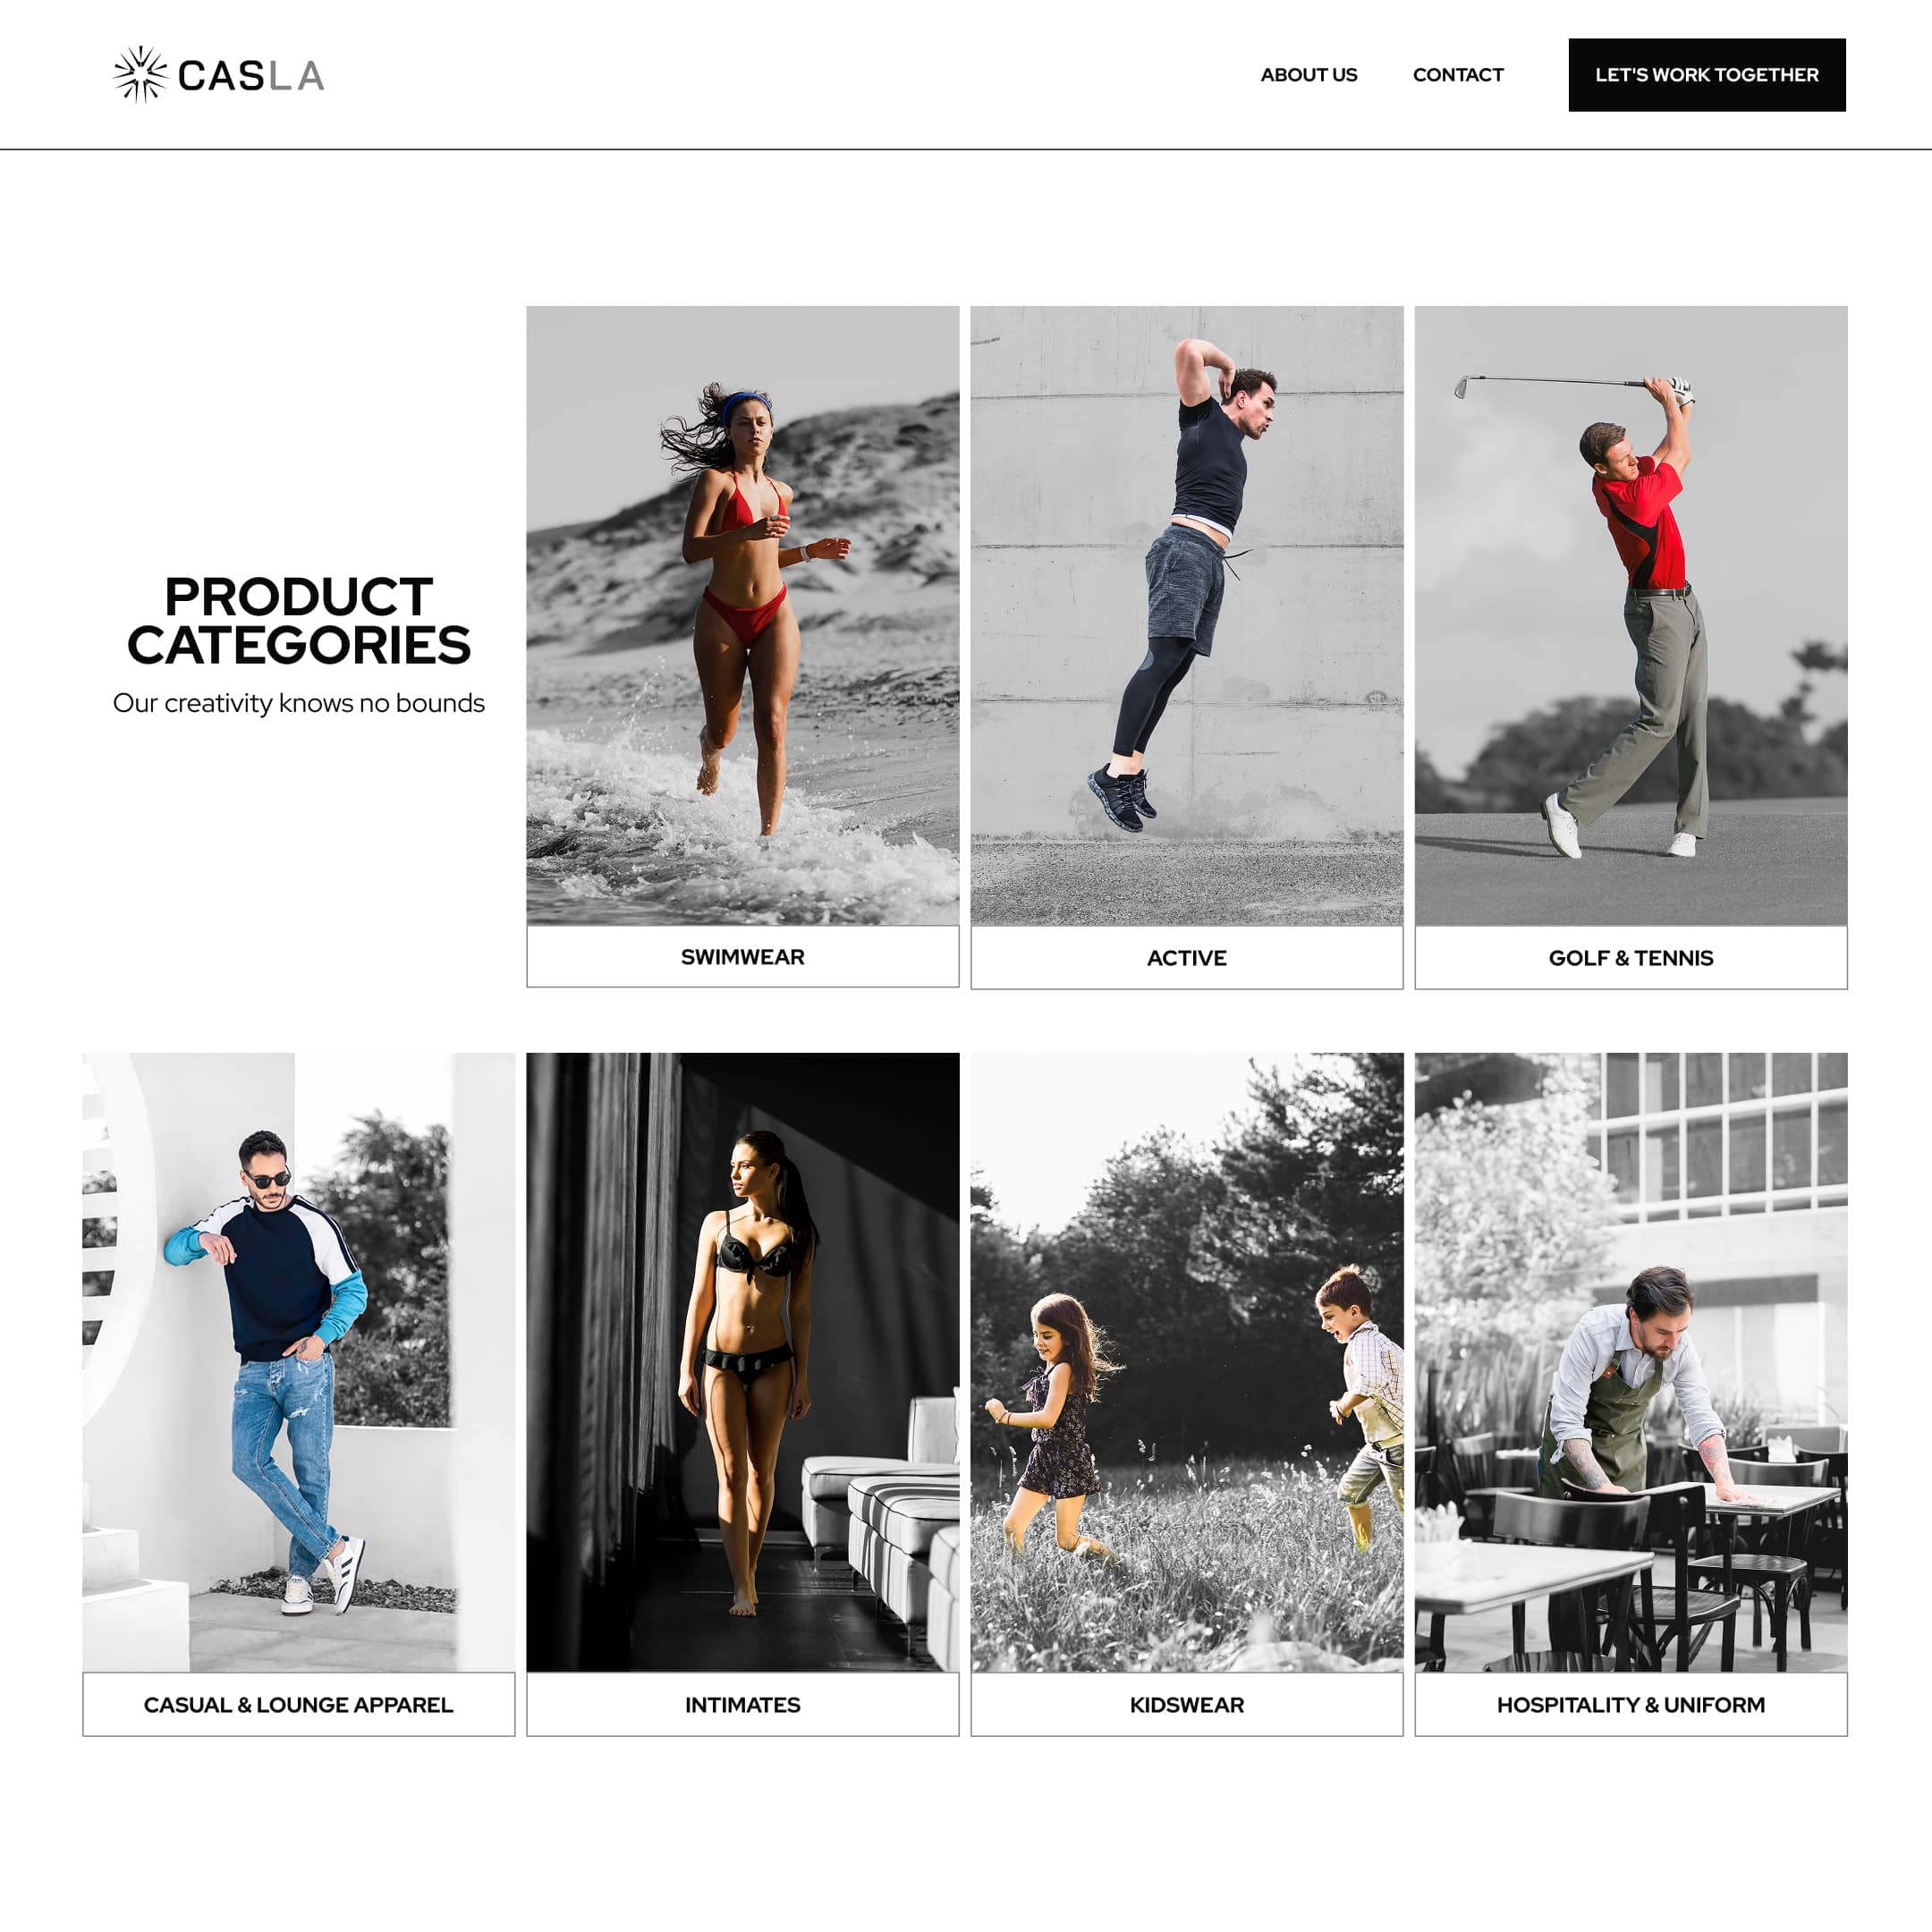Click the Let's Work Together button
This screenshot has height=1932, width=1932.
1707,75
